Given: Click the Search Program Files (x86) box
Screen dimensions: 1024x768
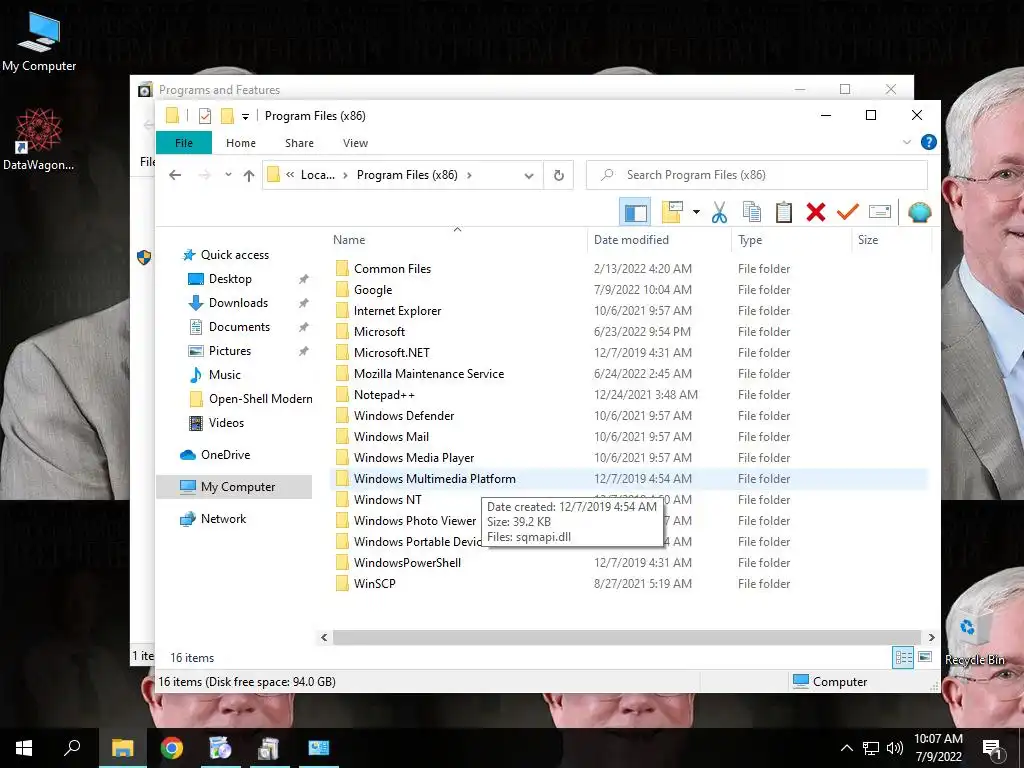Looking at the screenshot, I should click(x=757, y=175).
